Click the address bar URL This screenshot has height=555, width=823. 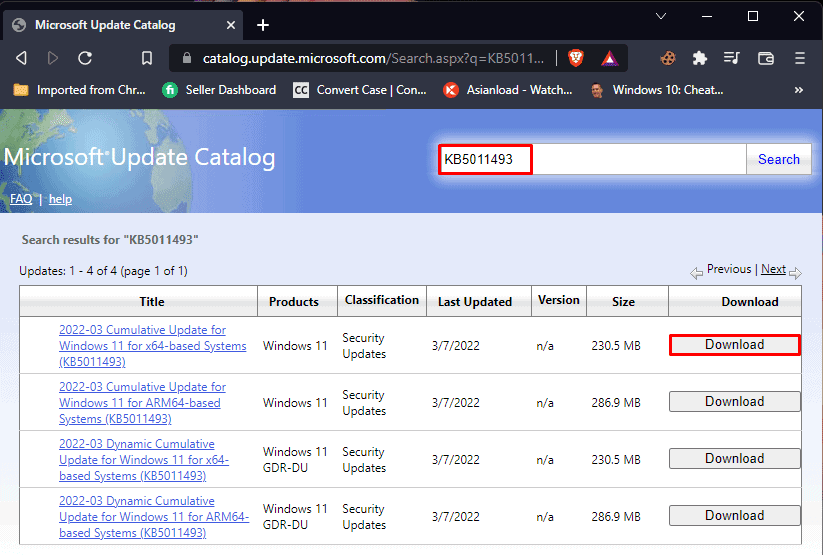point(373,58)
